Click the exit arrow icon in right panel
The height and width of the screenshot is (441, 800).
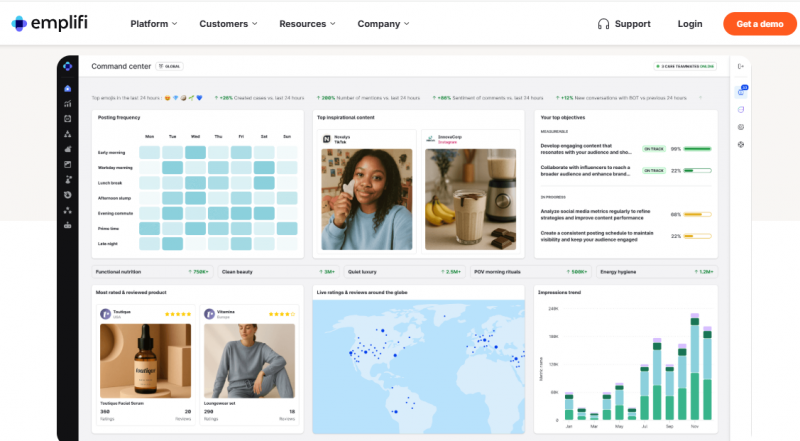point(741,67)
